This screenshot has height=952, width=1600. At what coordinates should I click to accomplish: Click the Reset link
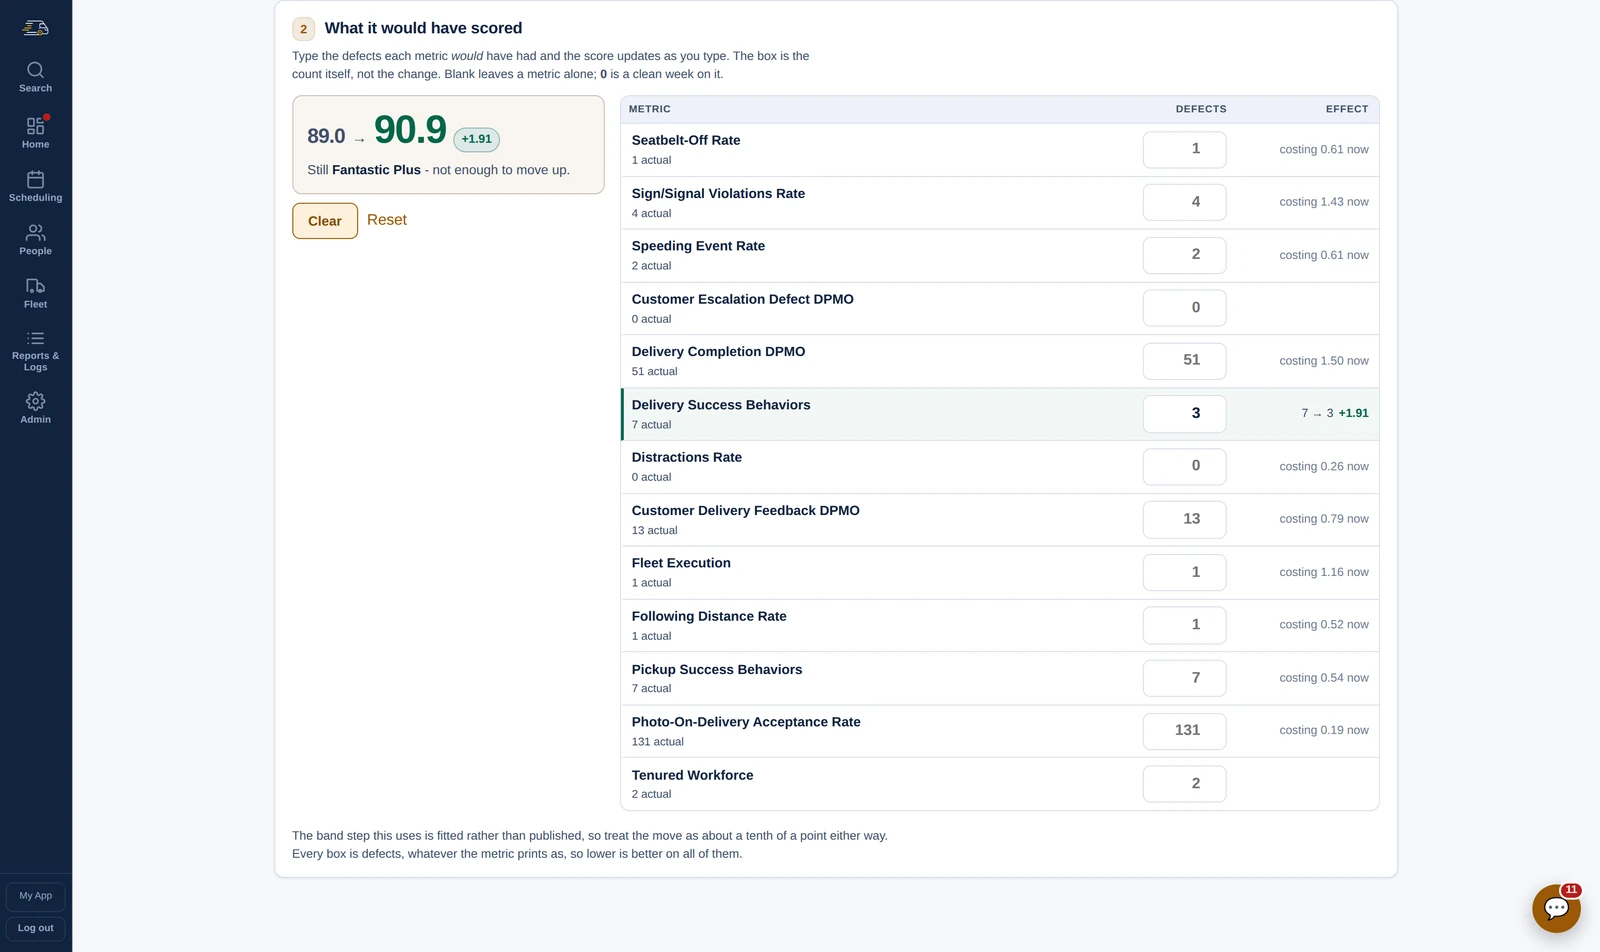tap(387, 220)
